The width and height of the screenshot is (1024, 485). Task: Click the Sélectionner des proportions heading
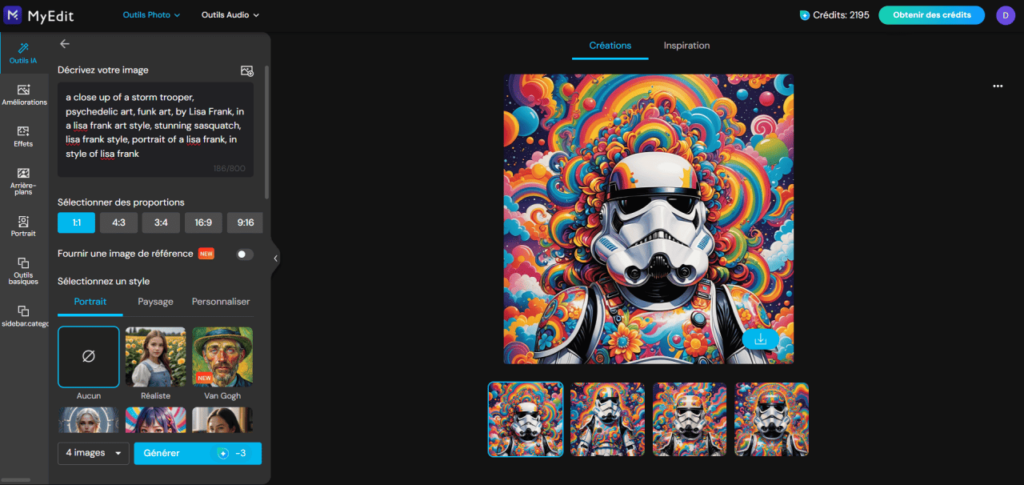pos(121,202)
